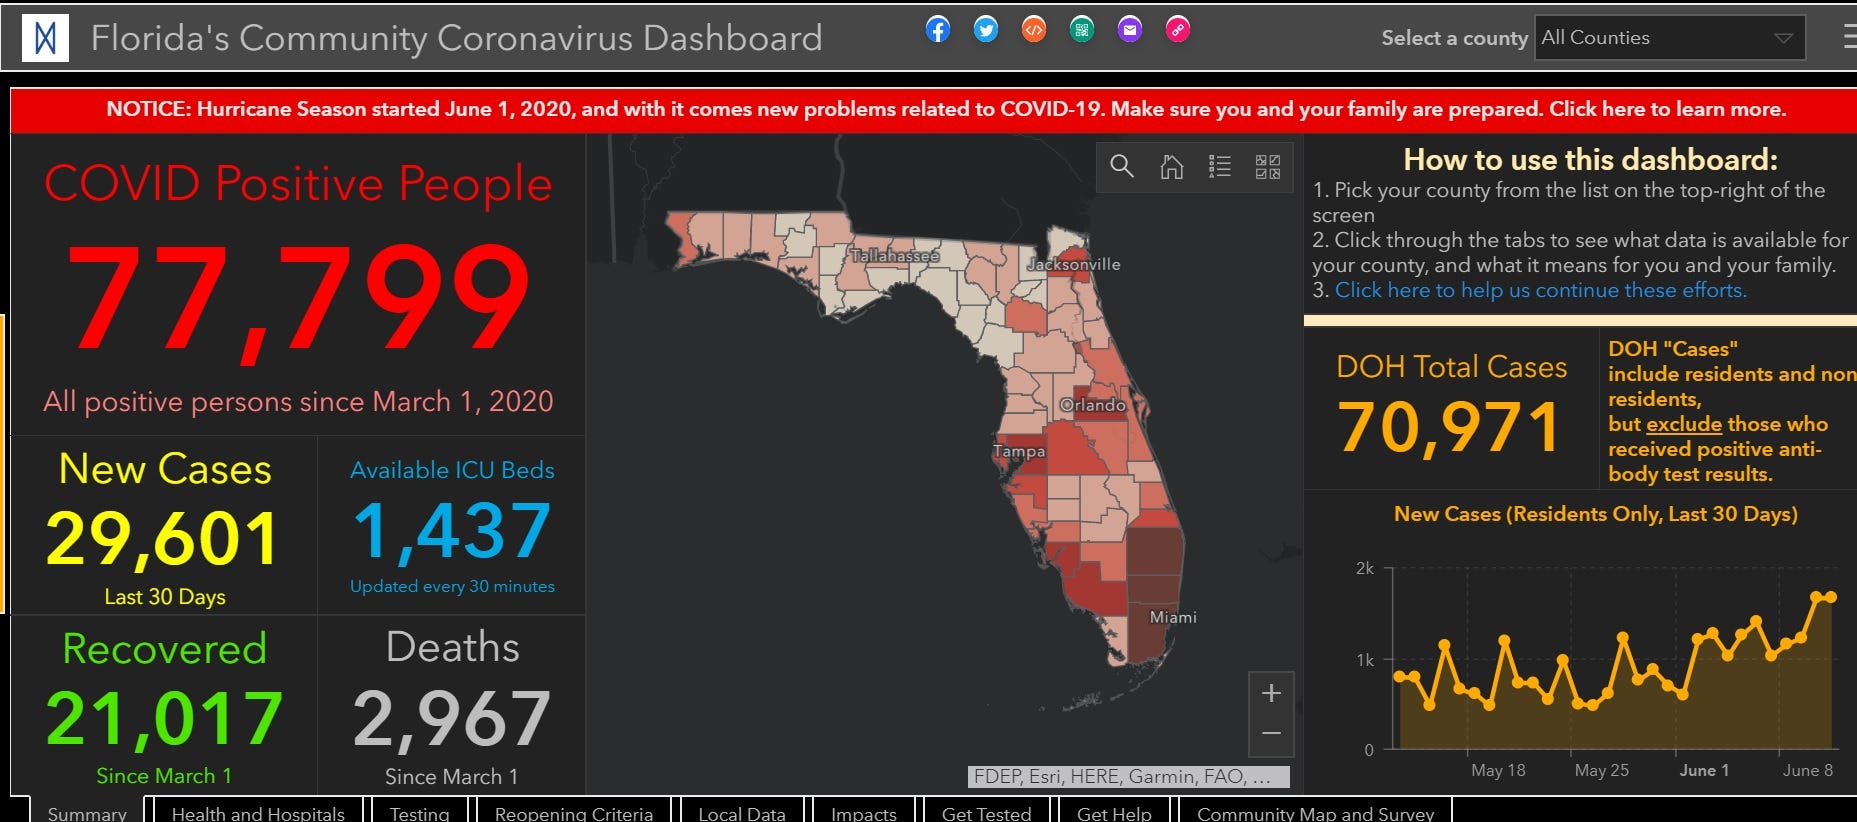
Task: Share via the purple email icon
Action: coord(1129,30)
